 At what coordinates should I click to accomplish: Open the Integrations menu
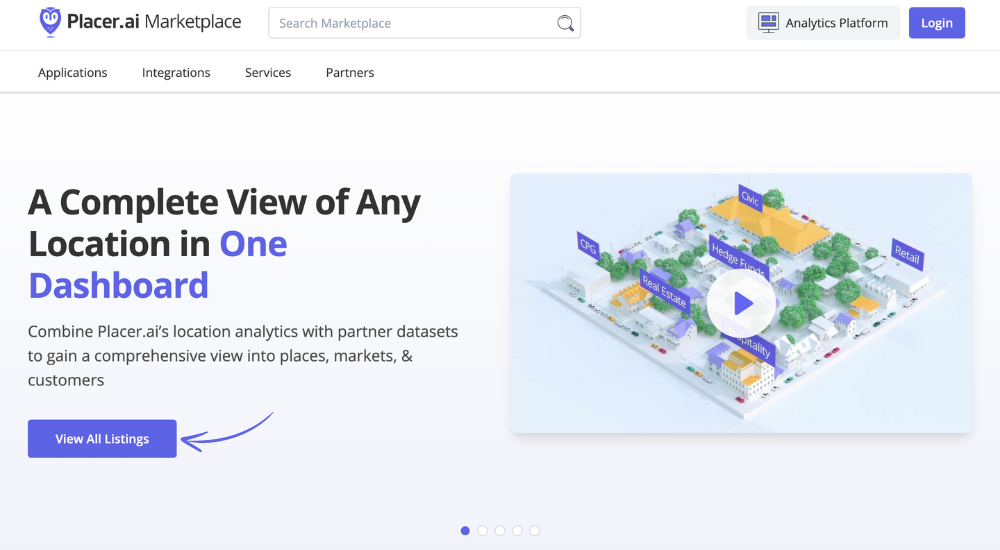(176, 73)
